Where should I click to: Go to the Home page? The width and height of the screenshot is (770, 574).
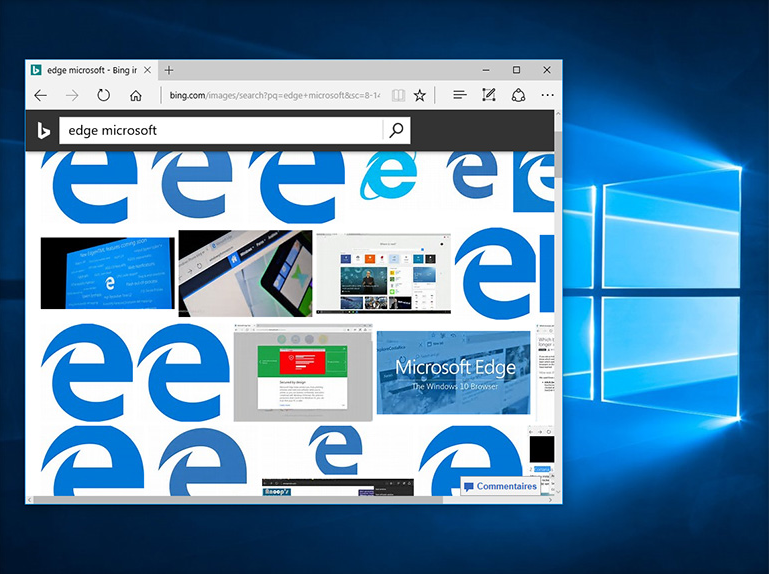(x=136, y=96)
